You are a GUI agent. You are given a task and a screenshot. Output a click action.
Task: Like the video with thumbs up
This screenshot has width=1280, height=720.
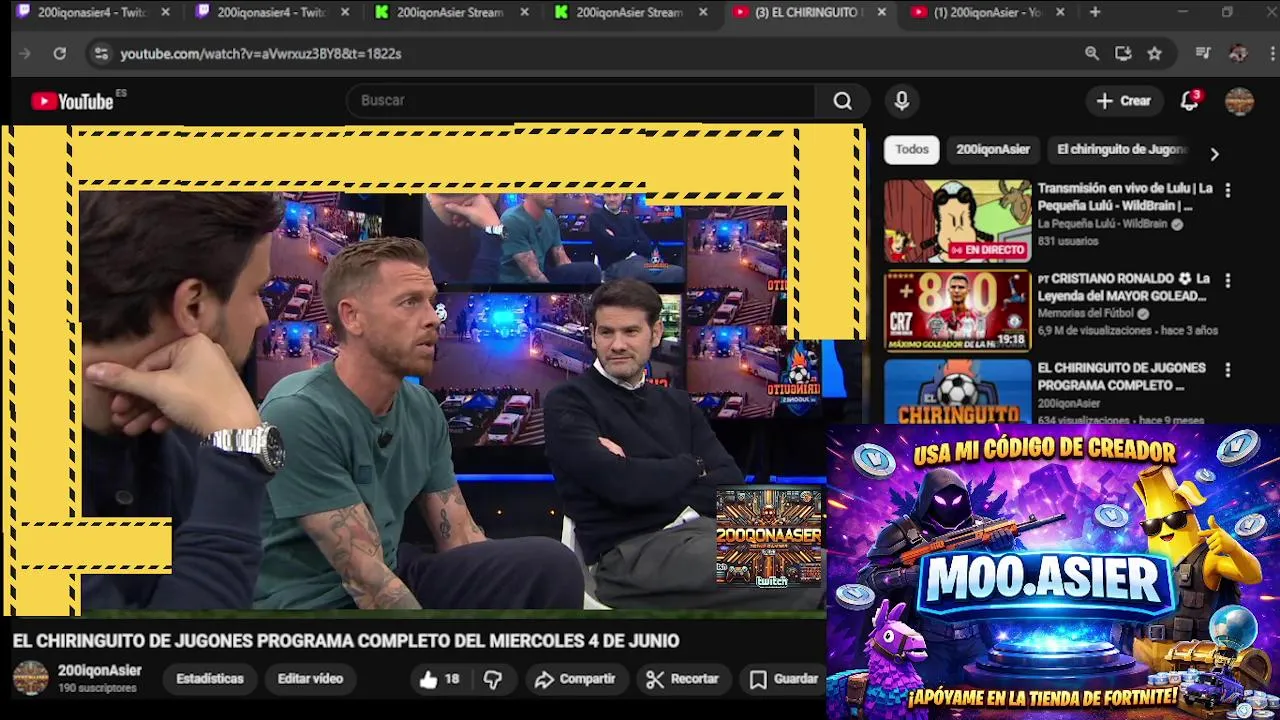439,679
